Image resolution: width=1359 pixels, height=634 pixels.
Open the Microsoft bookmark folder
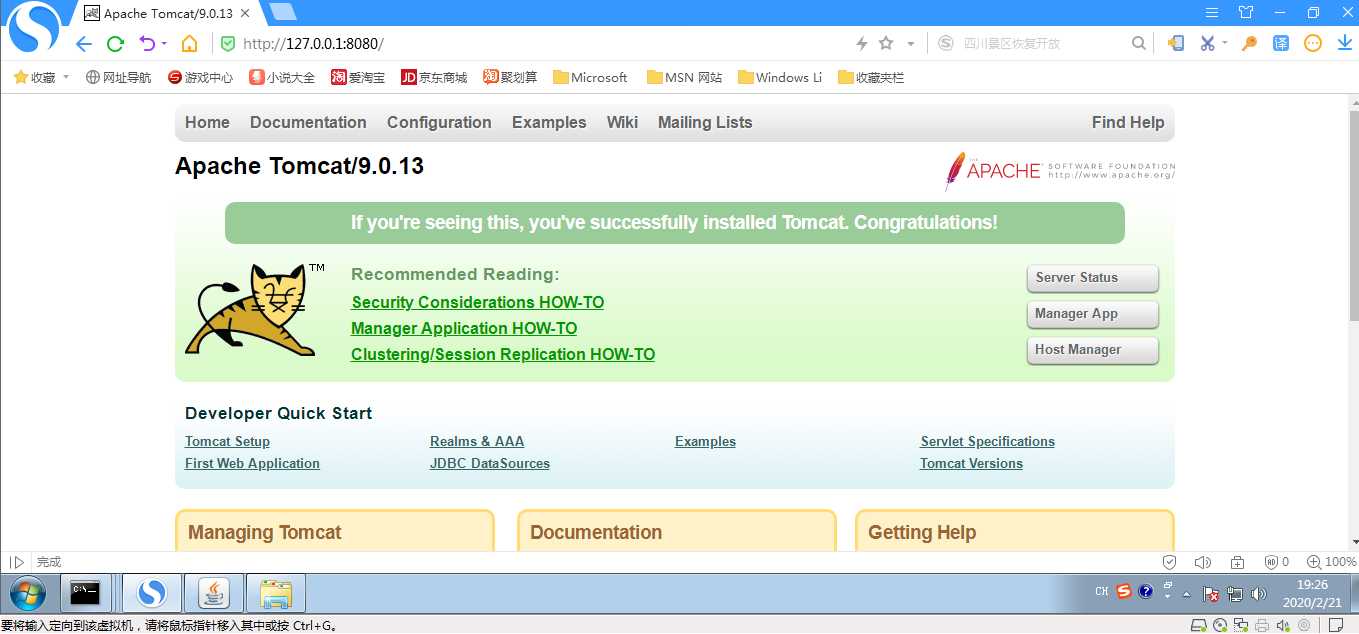pyautogui.click(x=590, y=77)
